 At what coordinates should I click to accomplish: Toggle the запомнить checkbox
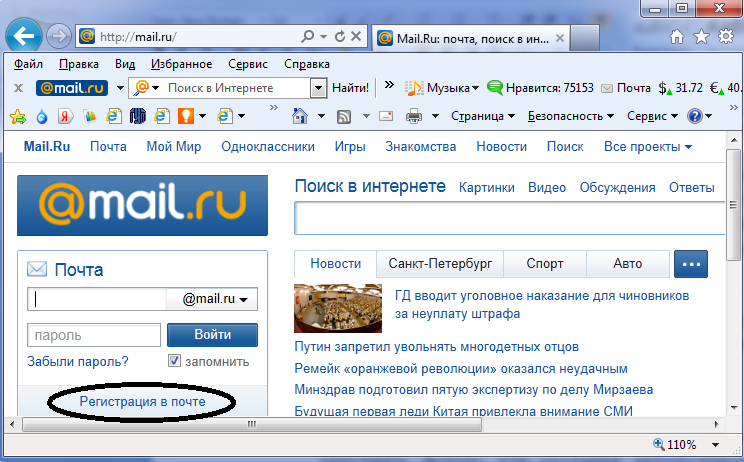click(174, 361)
